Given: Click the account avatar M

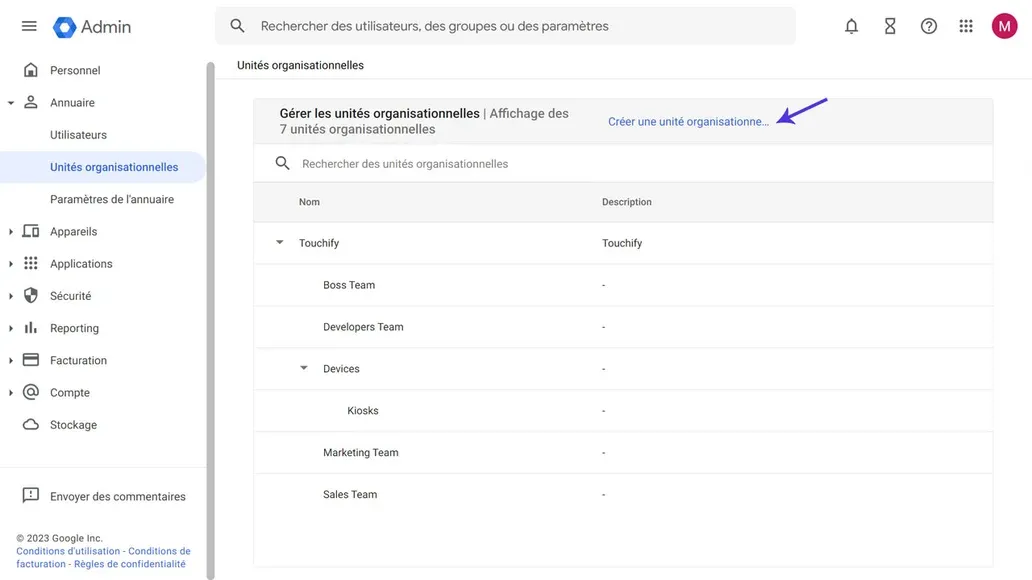Looking at the screenshot, I should [1004, 26].
